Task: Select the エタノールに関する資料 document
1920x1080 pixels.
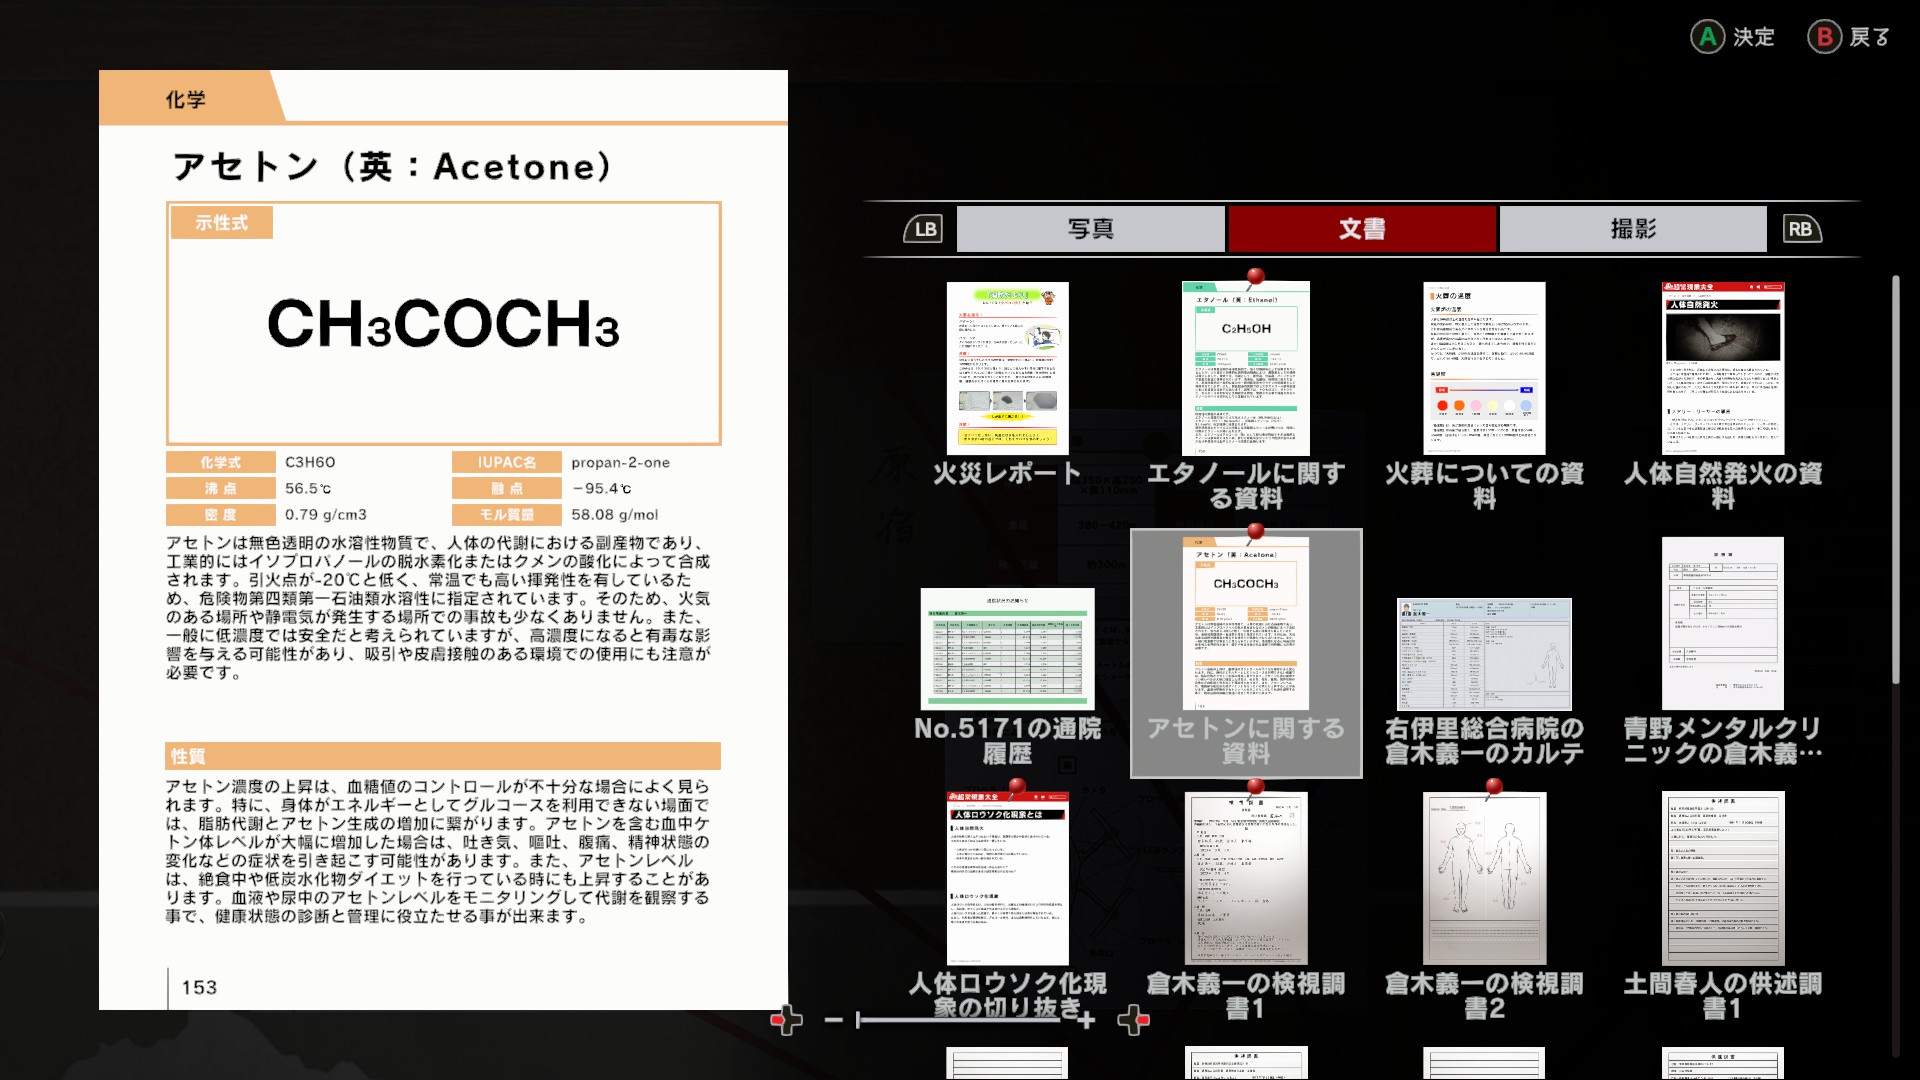Action: tap(1245, 368)
